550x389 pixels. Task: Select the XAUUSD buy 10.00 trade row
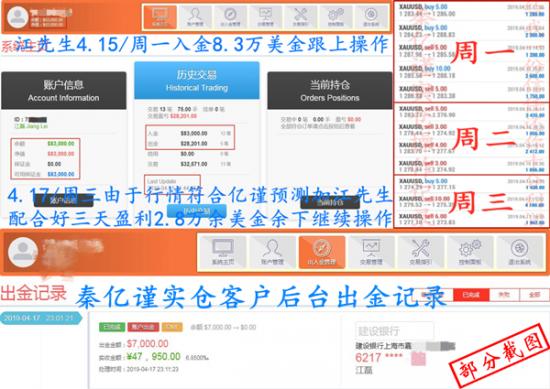471,72
